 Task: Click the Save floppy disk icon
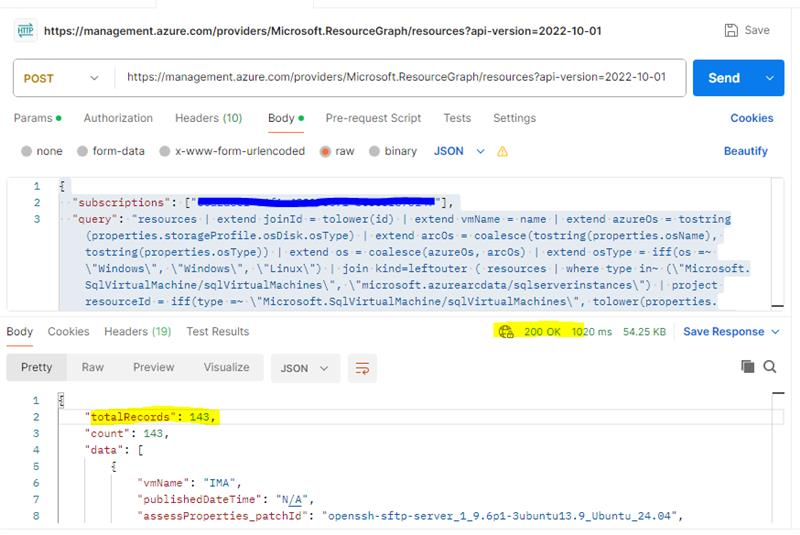point(731,30)
